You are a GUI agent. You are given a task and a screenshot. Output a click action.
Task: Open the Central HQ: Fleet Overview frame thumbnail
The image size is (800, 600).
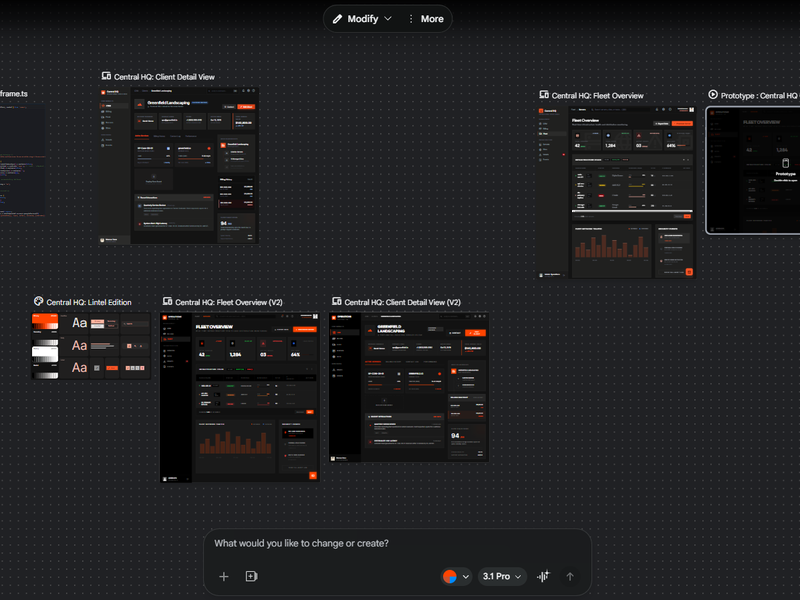click(616, 192)
